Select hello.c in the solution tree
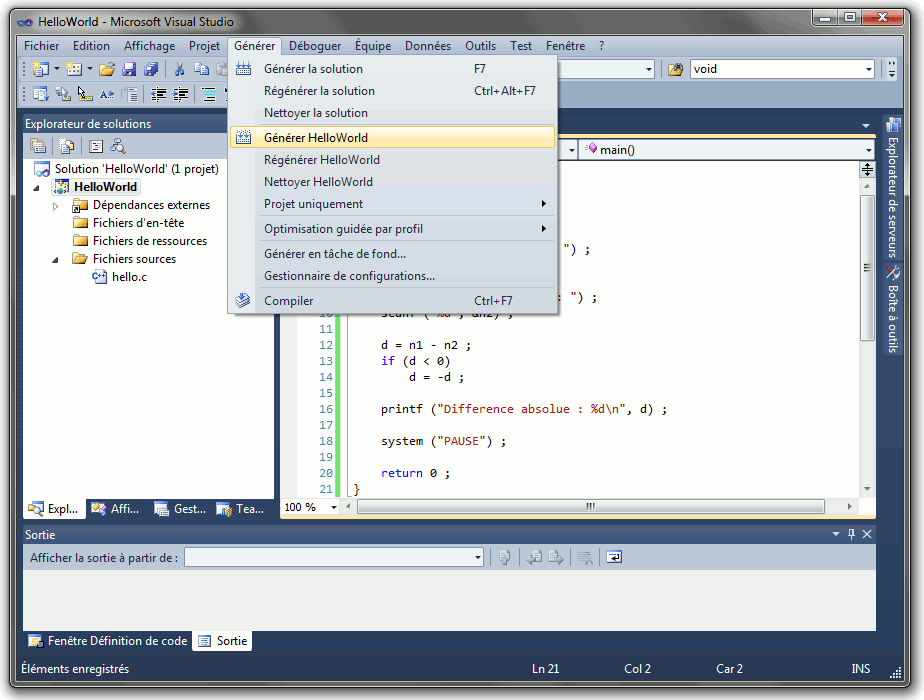This screenshot has height=700, width=924. click(x=120, y=277)
